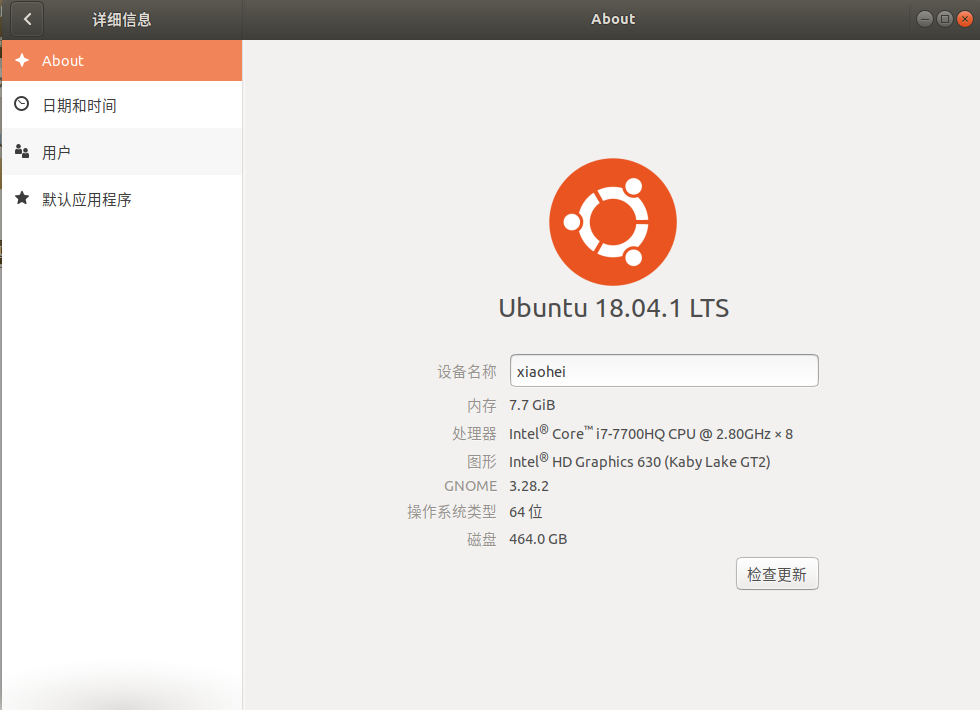Image resolution: width=980 pixels, height=710 pixels.
Task: Click the star icon beside 默认应用程序
Action: click(x=22, y=198)
